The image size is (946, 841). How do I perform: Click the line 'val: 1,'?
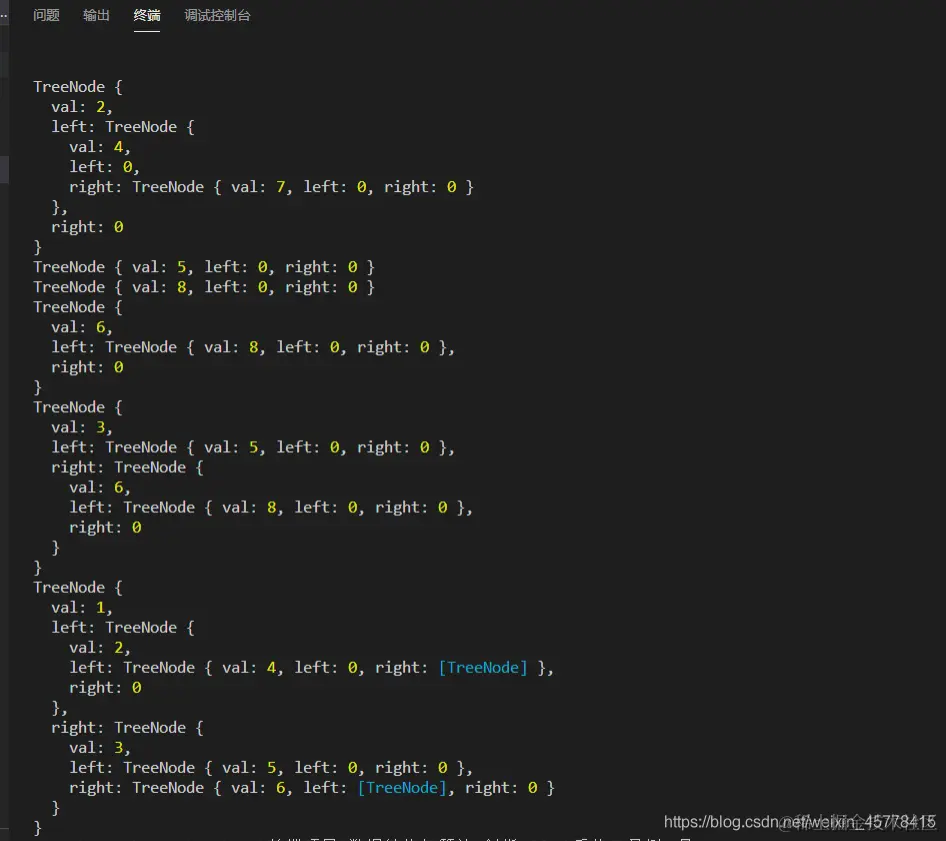point(81,608)
